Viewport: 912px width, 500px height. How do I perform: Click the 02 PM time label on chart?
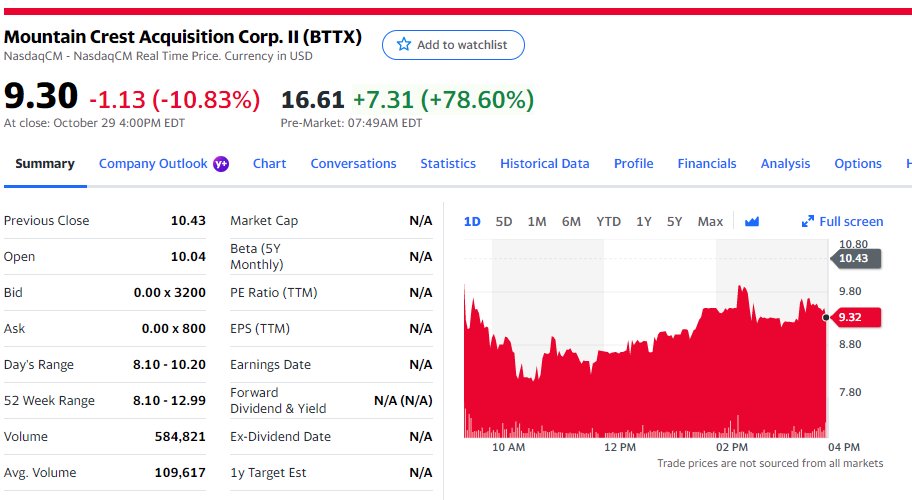(732, 448)
